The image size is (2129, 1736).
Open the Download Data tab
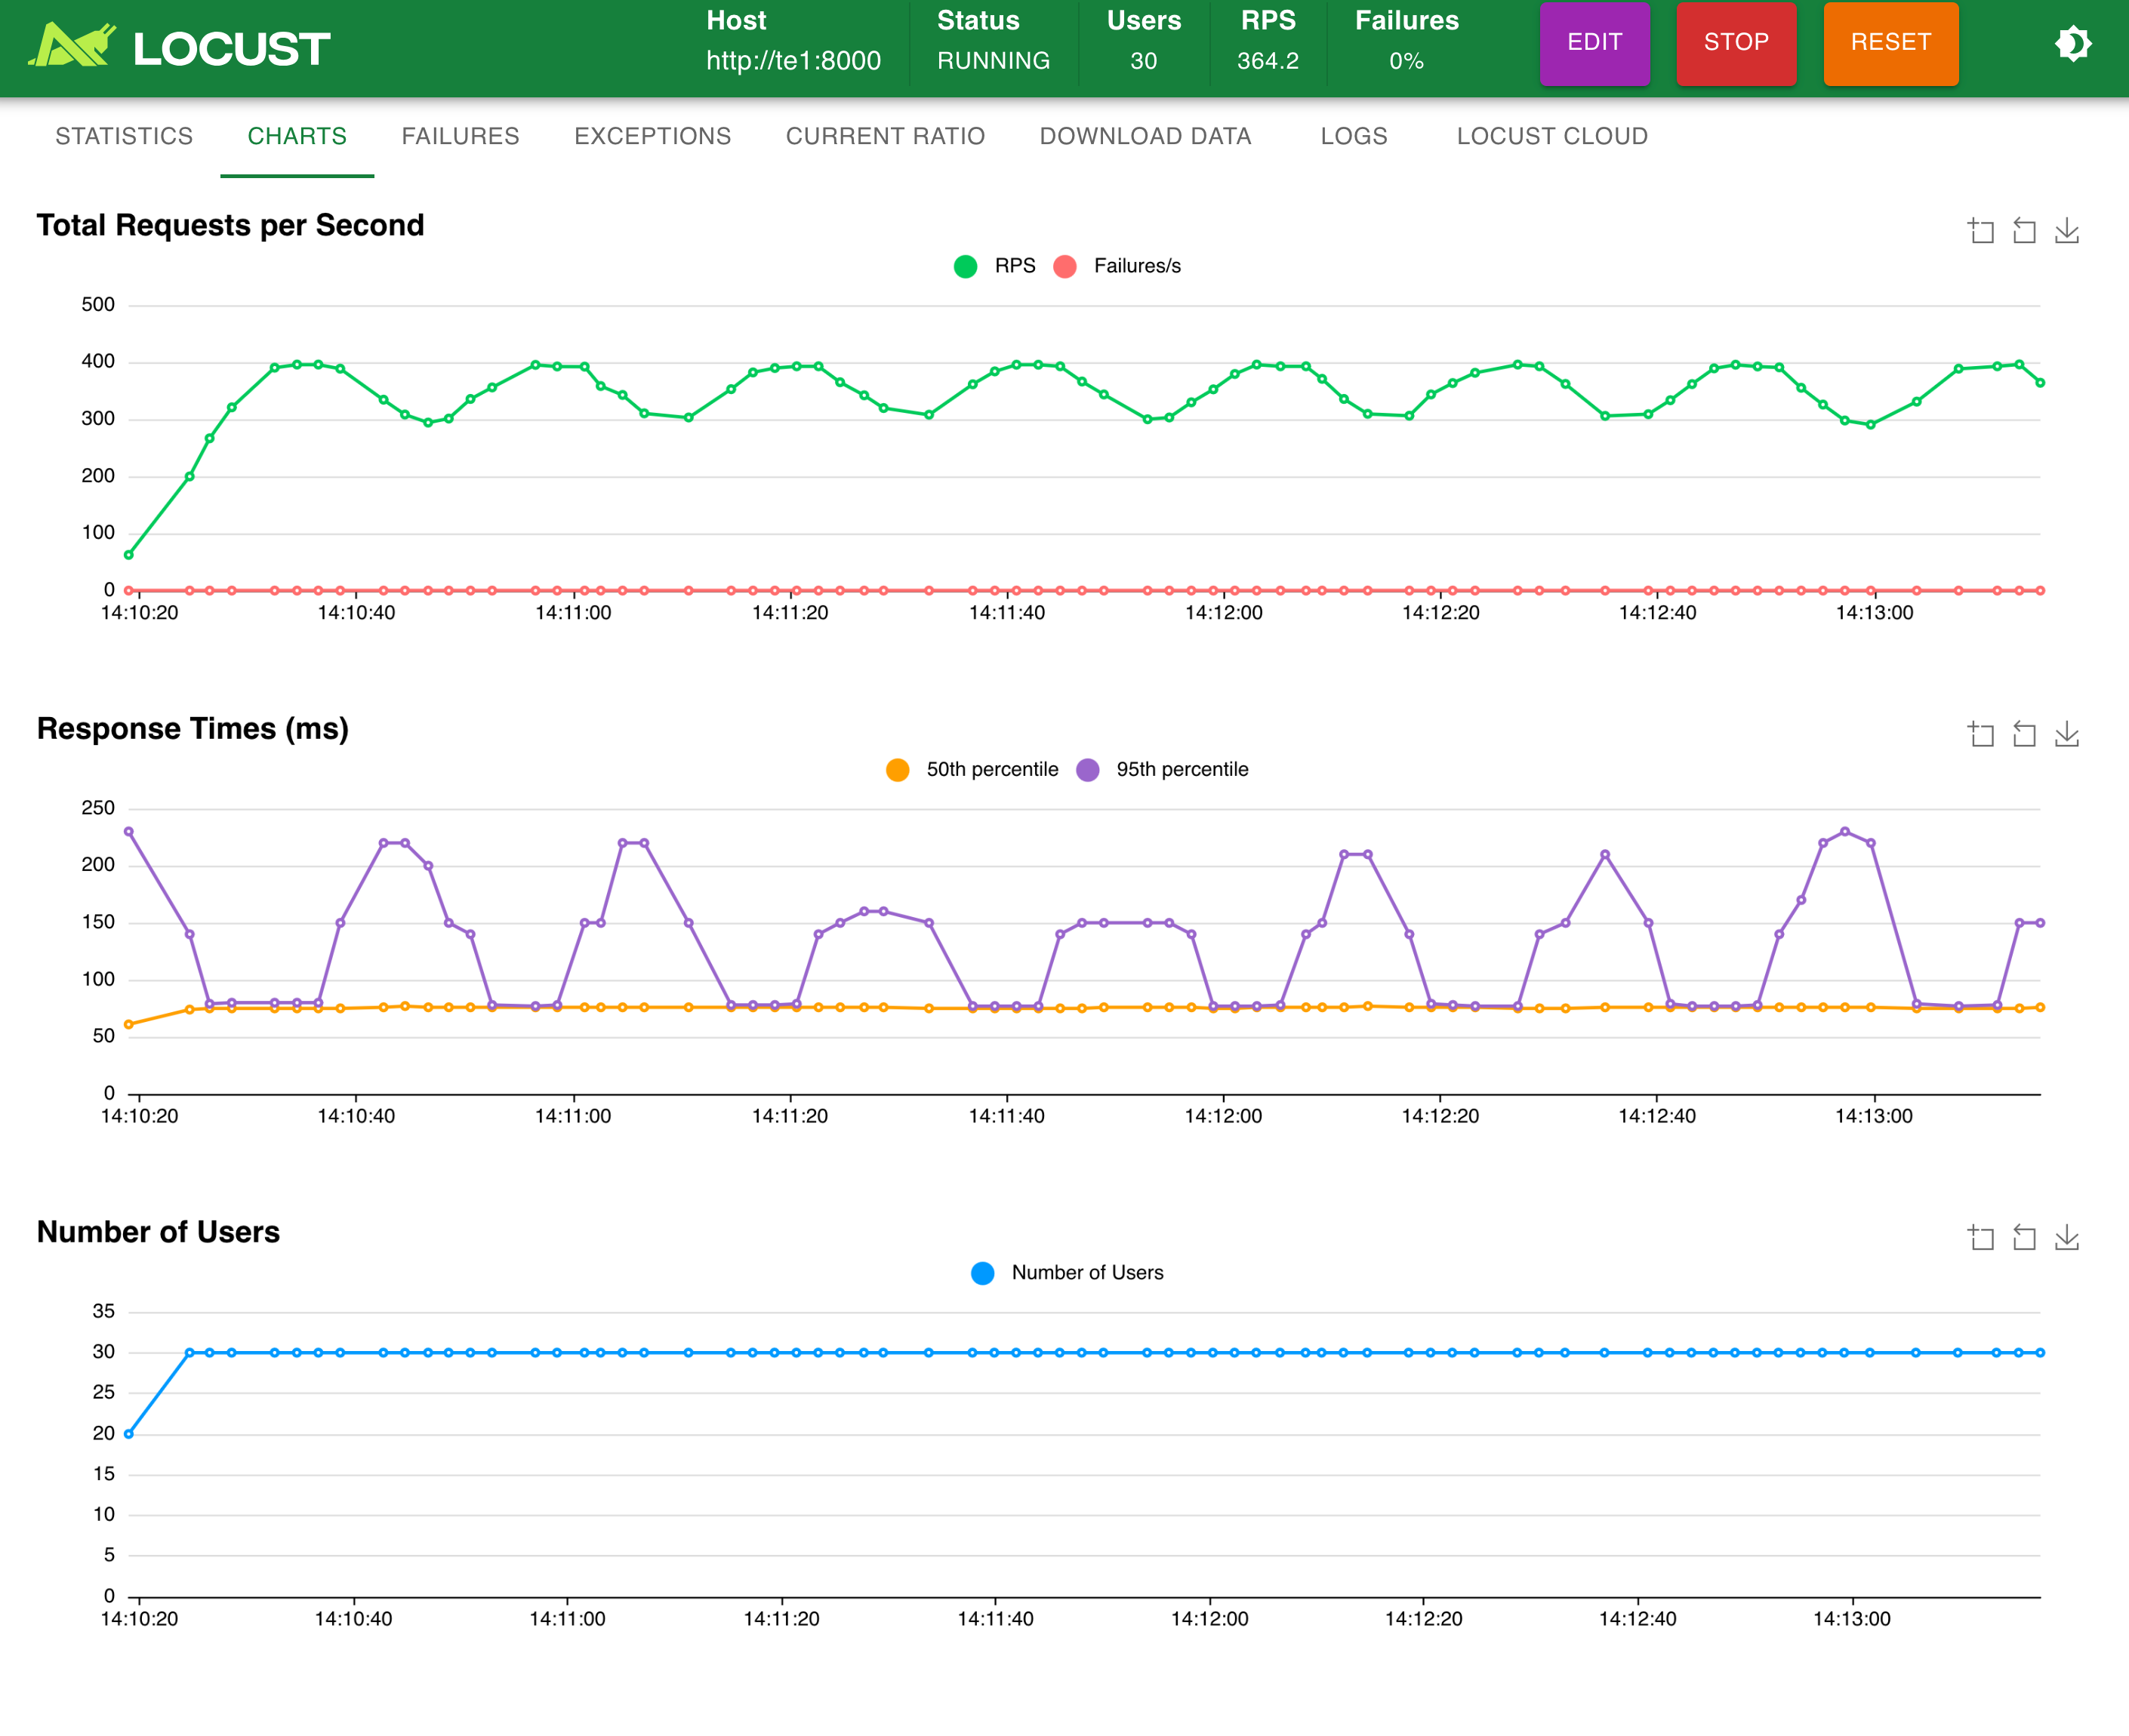[1145, 136]
